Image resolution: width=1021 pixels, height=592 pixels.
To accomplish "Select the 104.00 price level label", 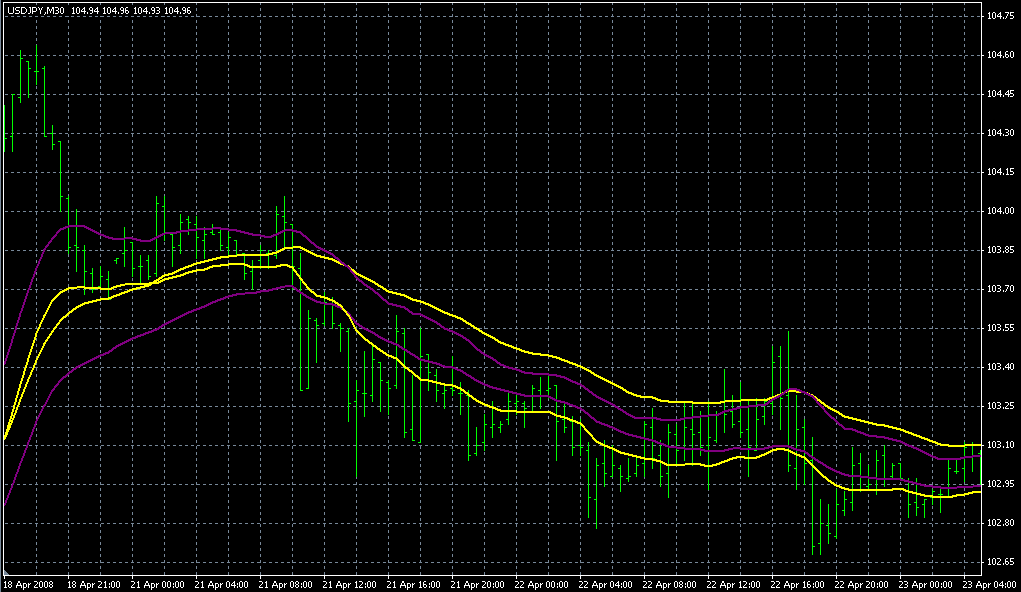I will (x=1000, y=211).
